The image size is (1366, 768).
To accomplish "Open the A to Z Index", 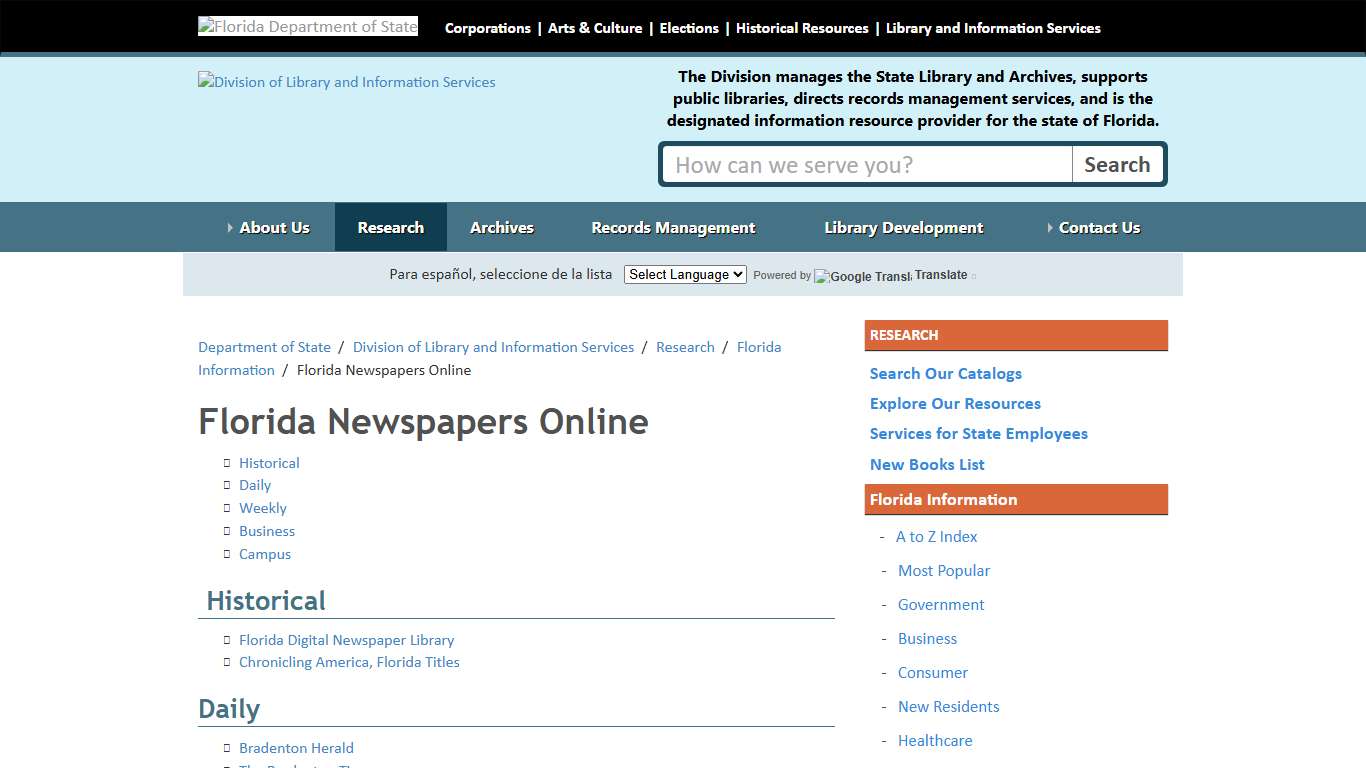I will [936, 536].
